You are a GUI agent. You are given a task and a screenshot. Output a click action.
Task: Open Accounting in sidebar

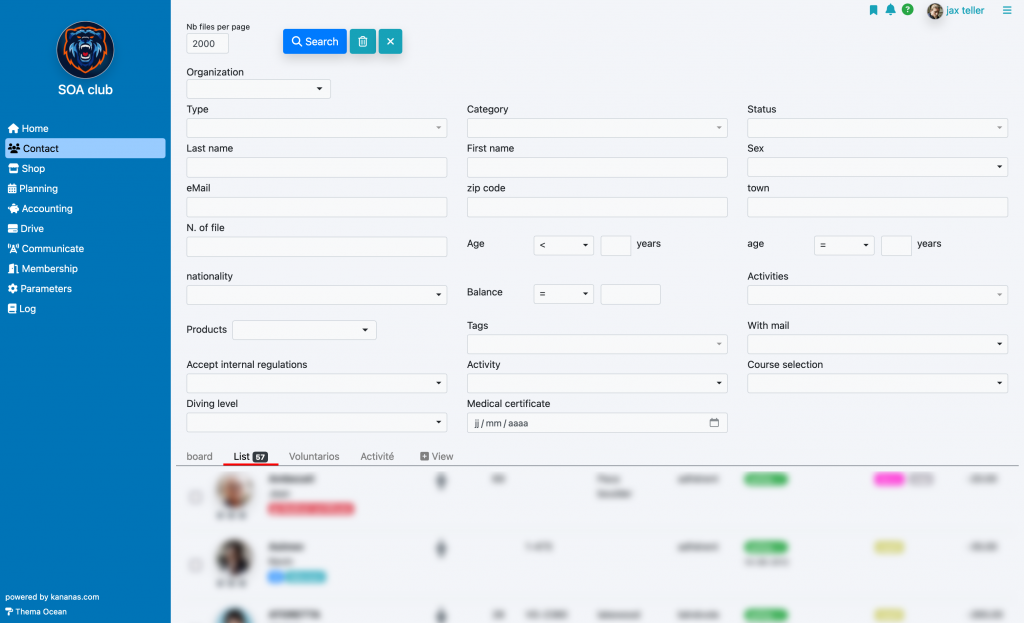point(40,208)
